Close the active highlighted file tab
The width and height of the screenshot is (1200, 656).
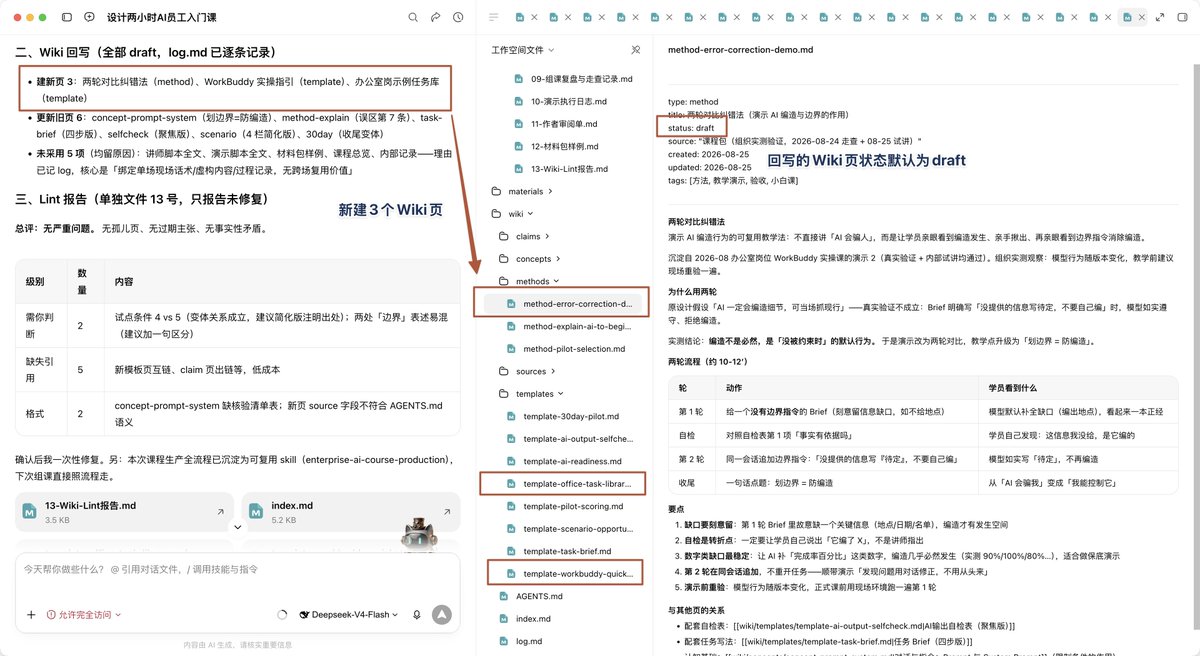[x=1141, y=18]
